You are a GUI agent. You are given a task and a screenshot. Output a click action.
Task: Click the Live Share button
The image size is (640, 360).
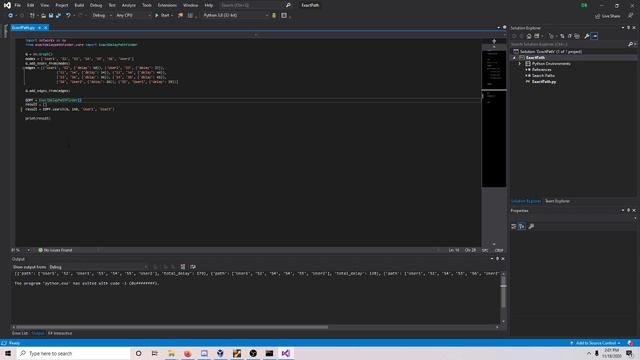(608, 16)
